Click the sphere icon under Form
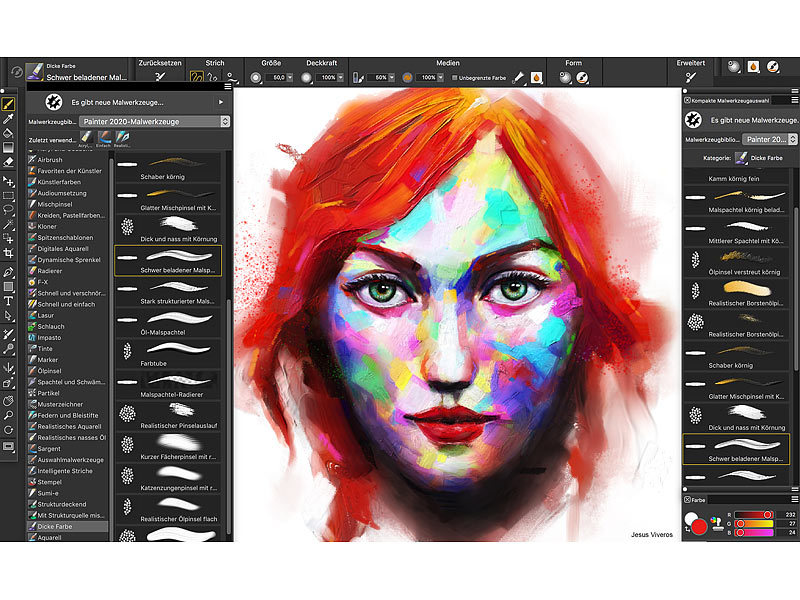 pyautogui.click(x=565, y=78)
